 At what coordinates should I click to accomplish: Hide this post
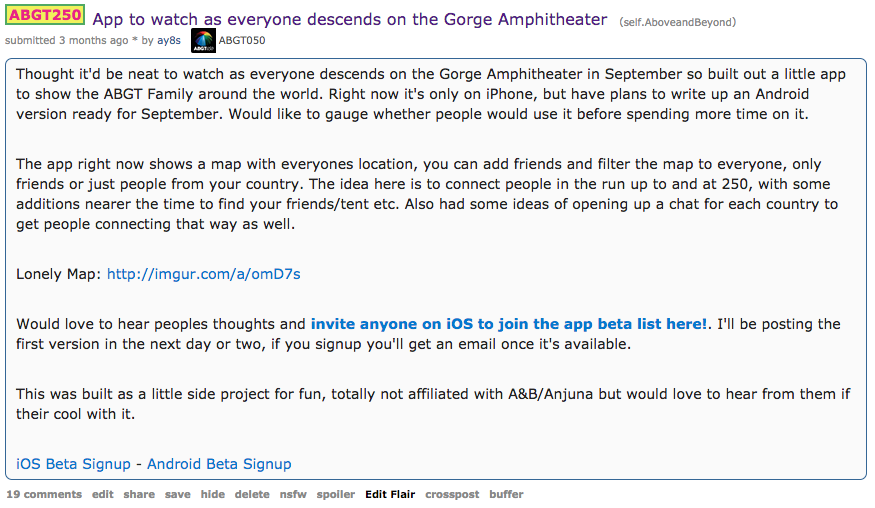213,495
